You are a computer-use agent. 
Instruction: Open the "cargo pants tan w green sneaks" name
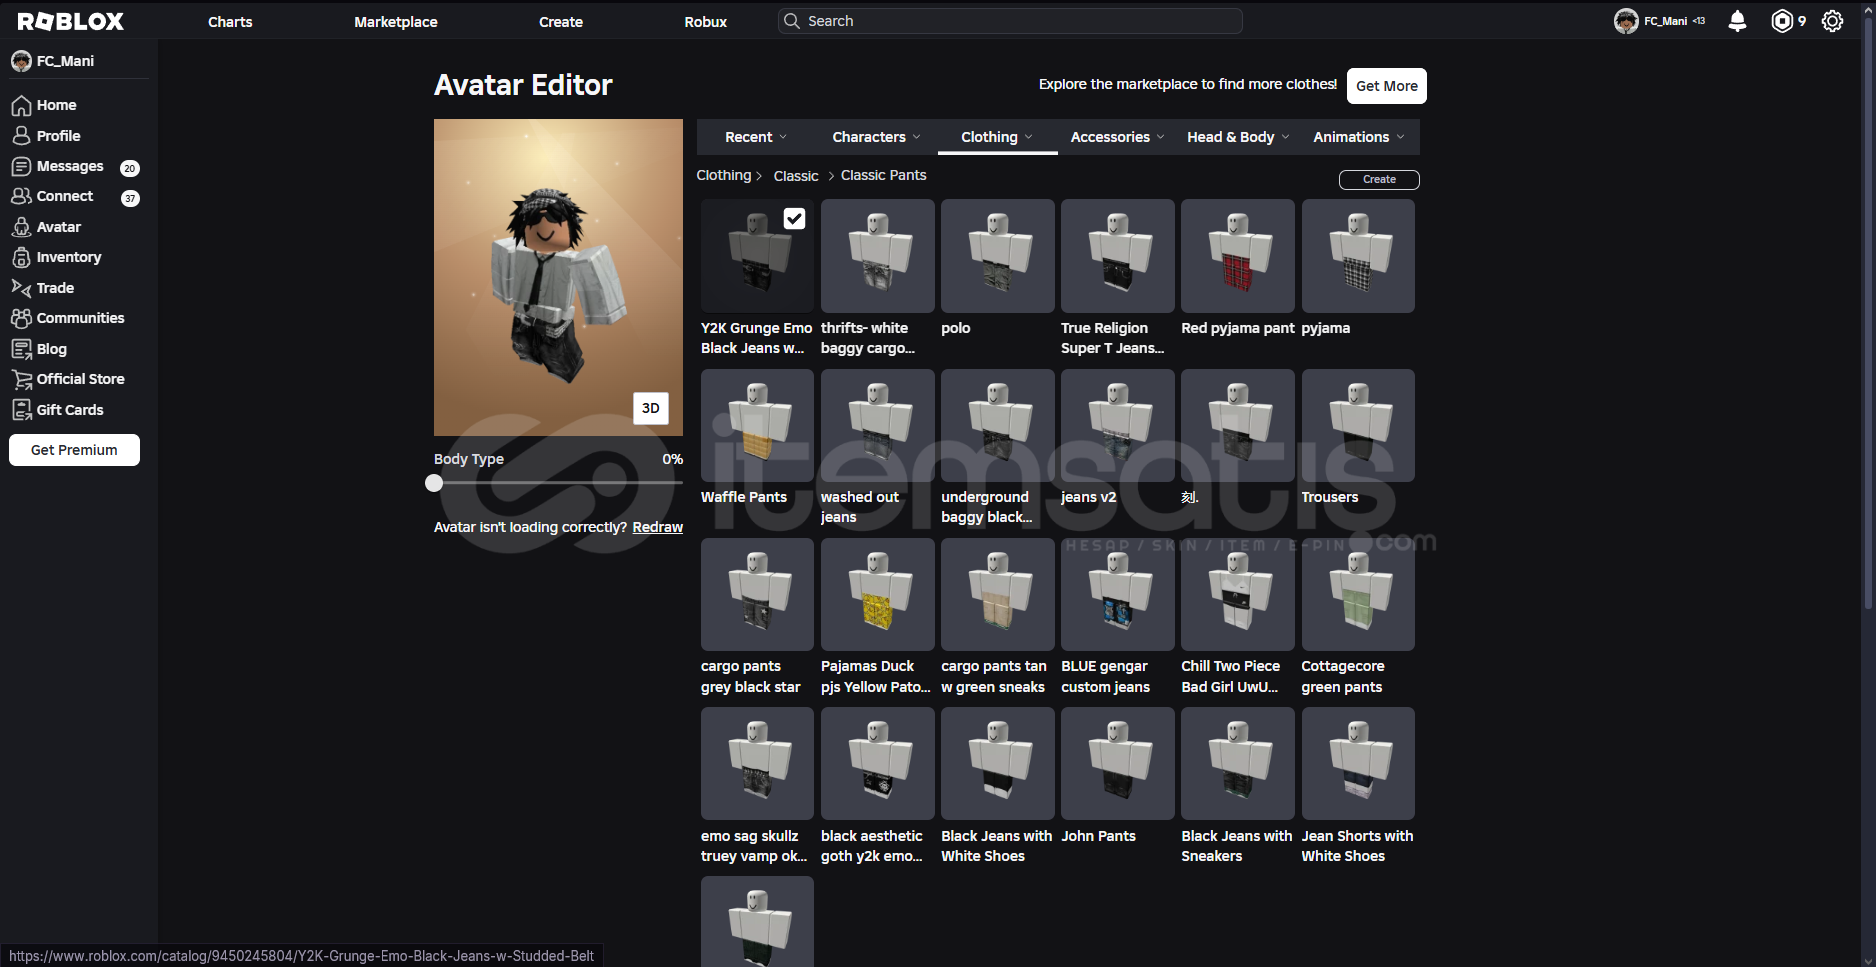pos(994,677)
